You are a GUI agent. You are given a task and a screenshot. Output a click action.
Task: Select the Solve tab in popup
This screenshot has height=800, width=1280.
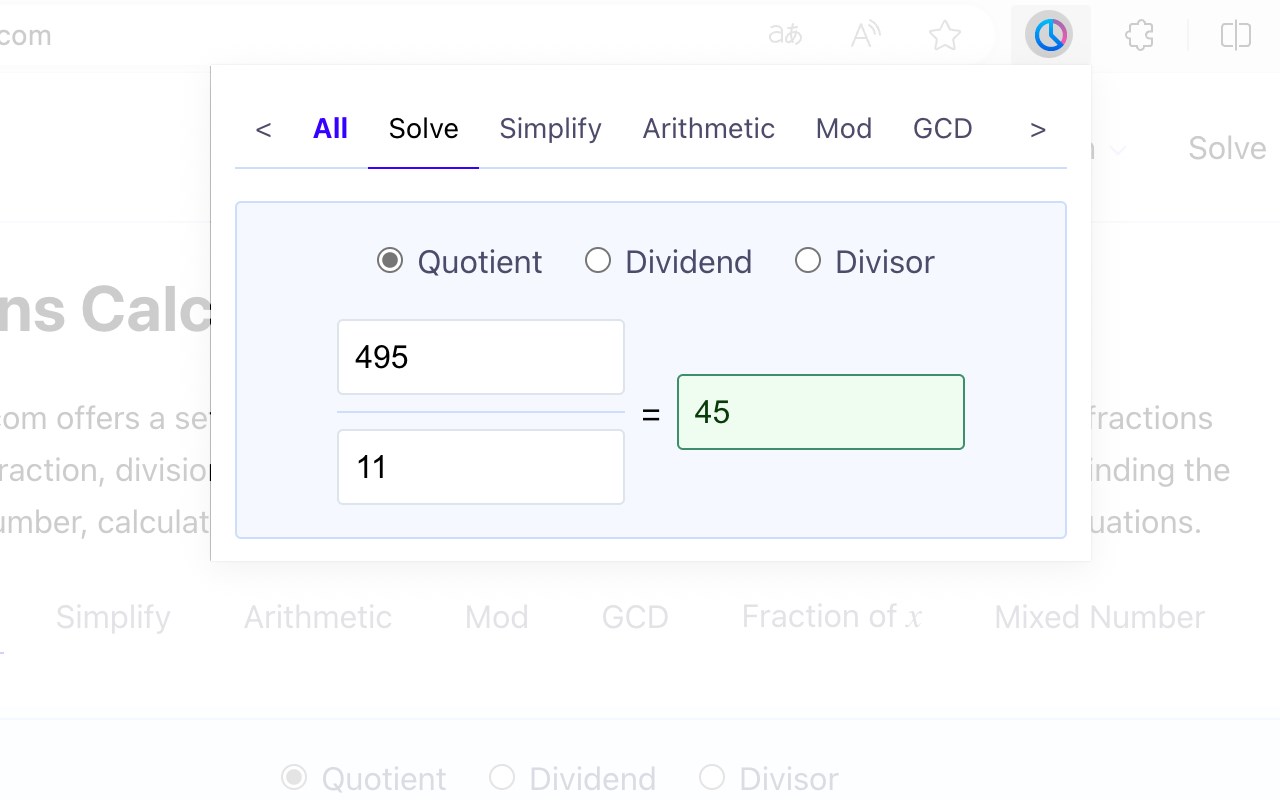pos(423,129)
